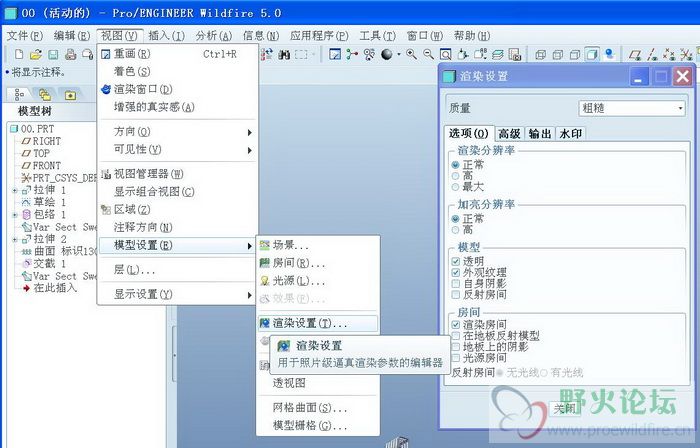
Task: Toggle datum points display icon
Action: (x=669, y=54)
